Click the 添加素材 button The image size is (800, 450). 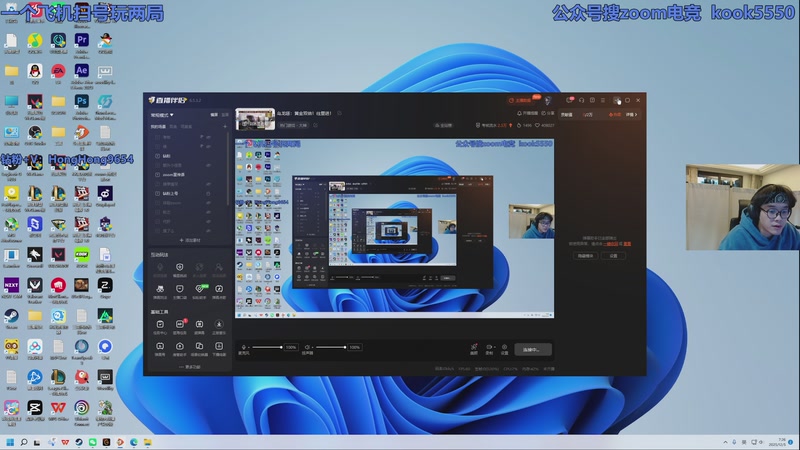(x=189, y=240)
